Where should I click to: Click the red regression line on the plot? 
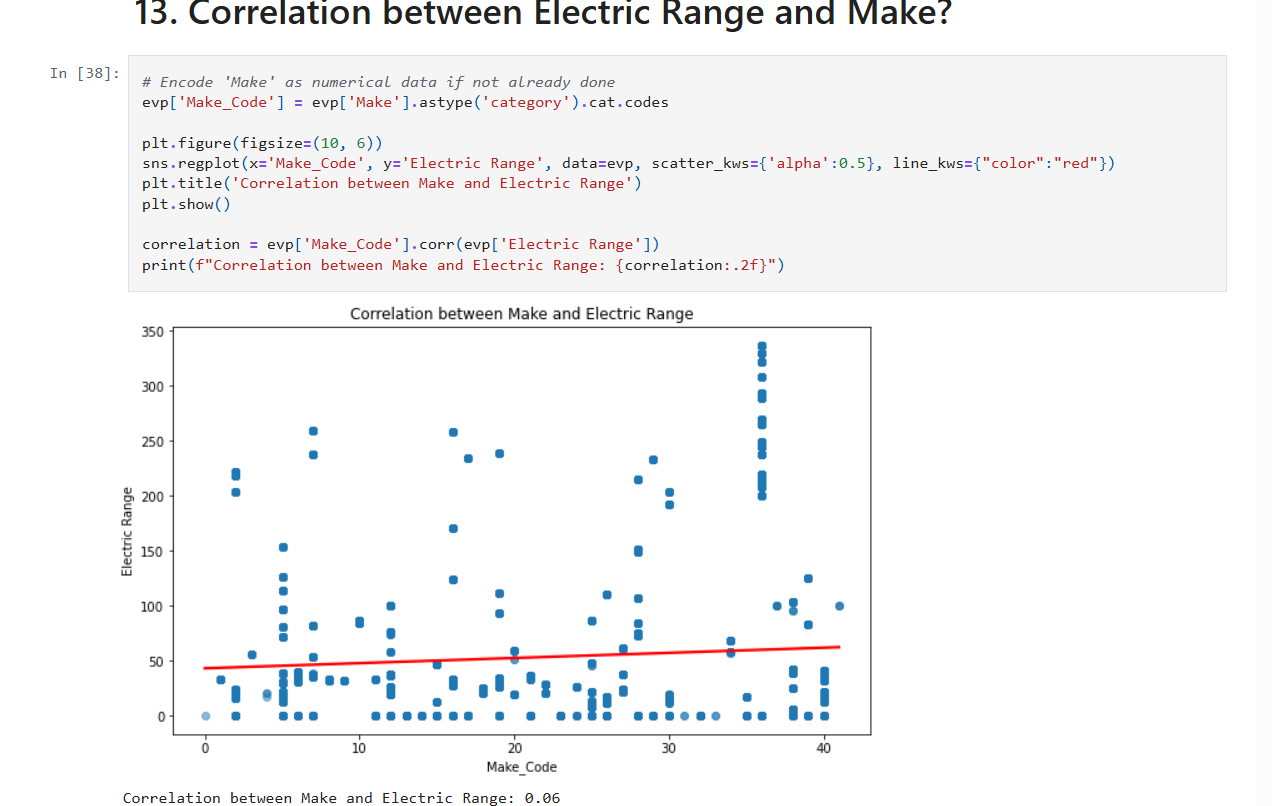[521, 658]
